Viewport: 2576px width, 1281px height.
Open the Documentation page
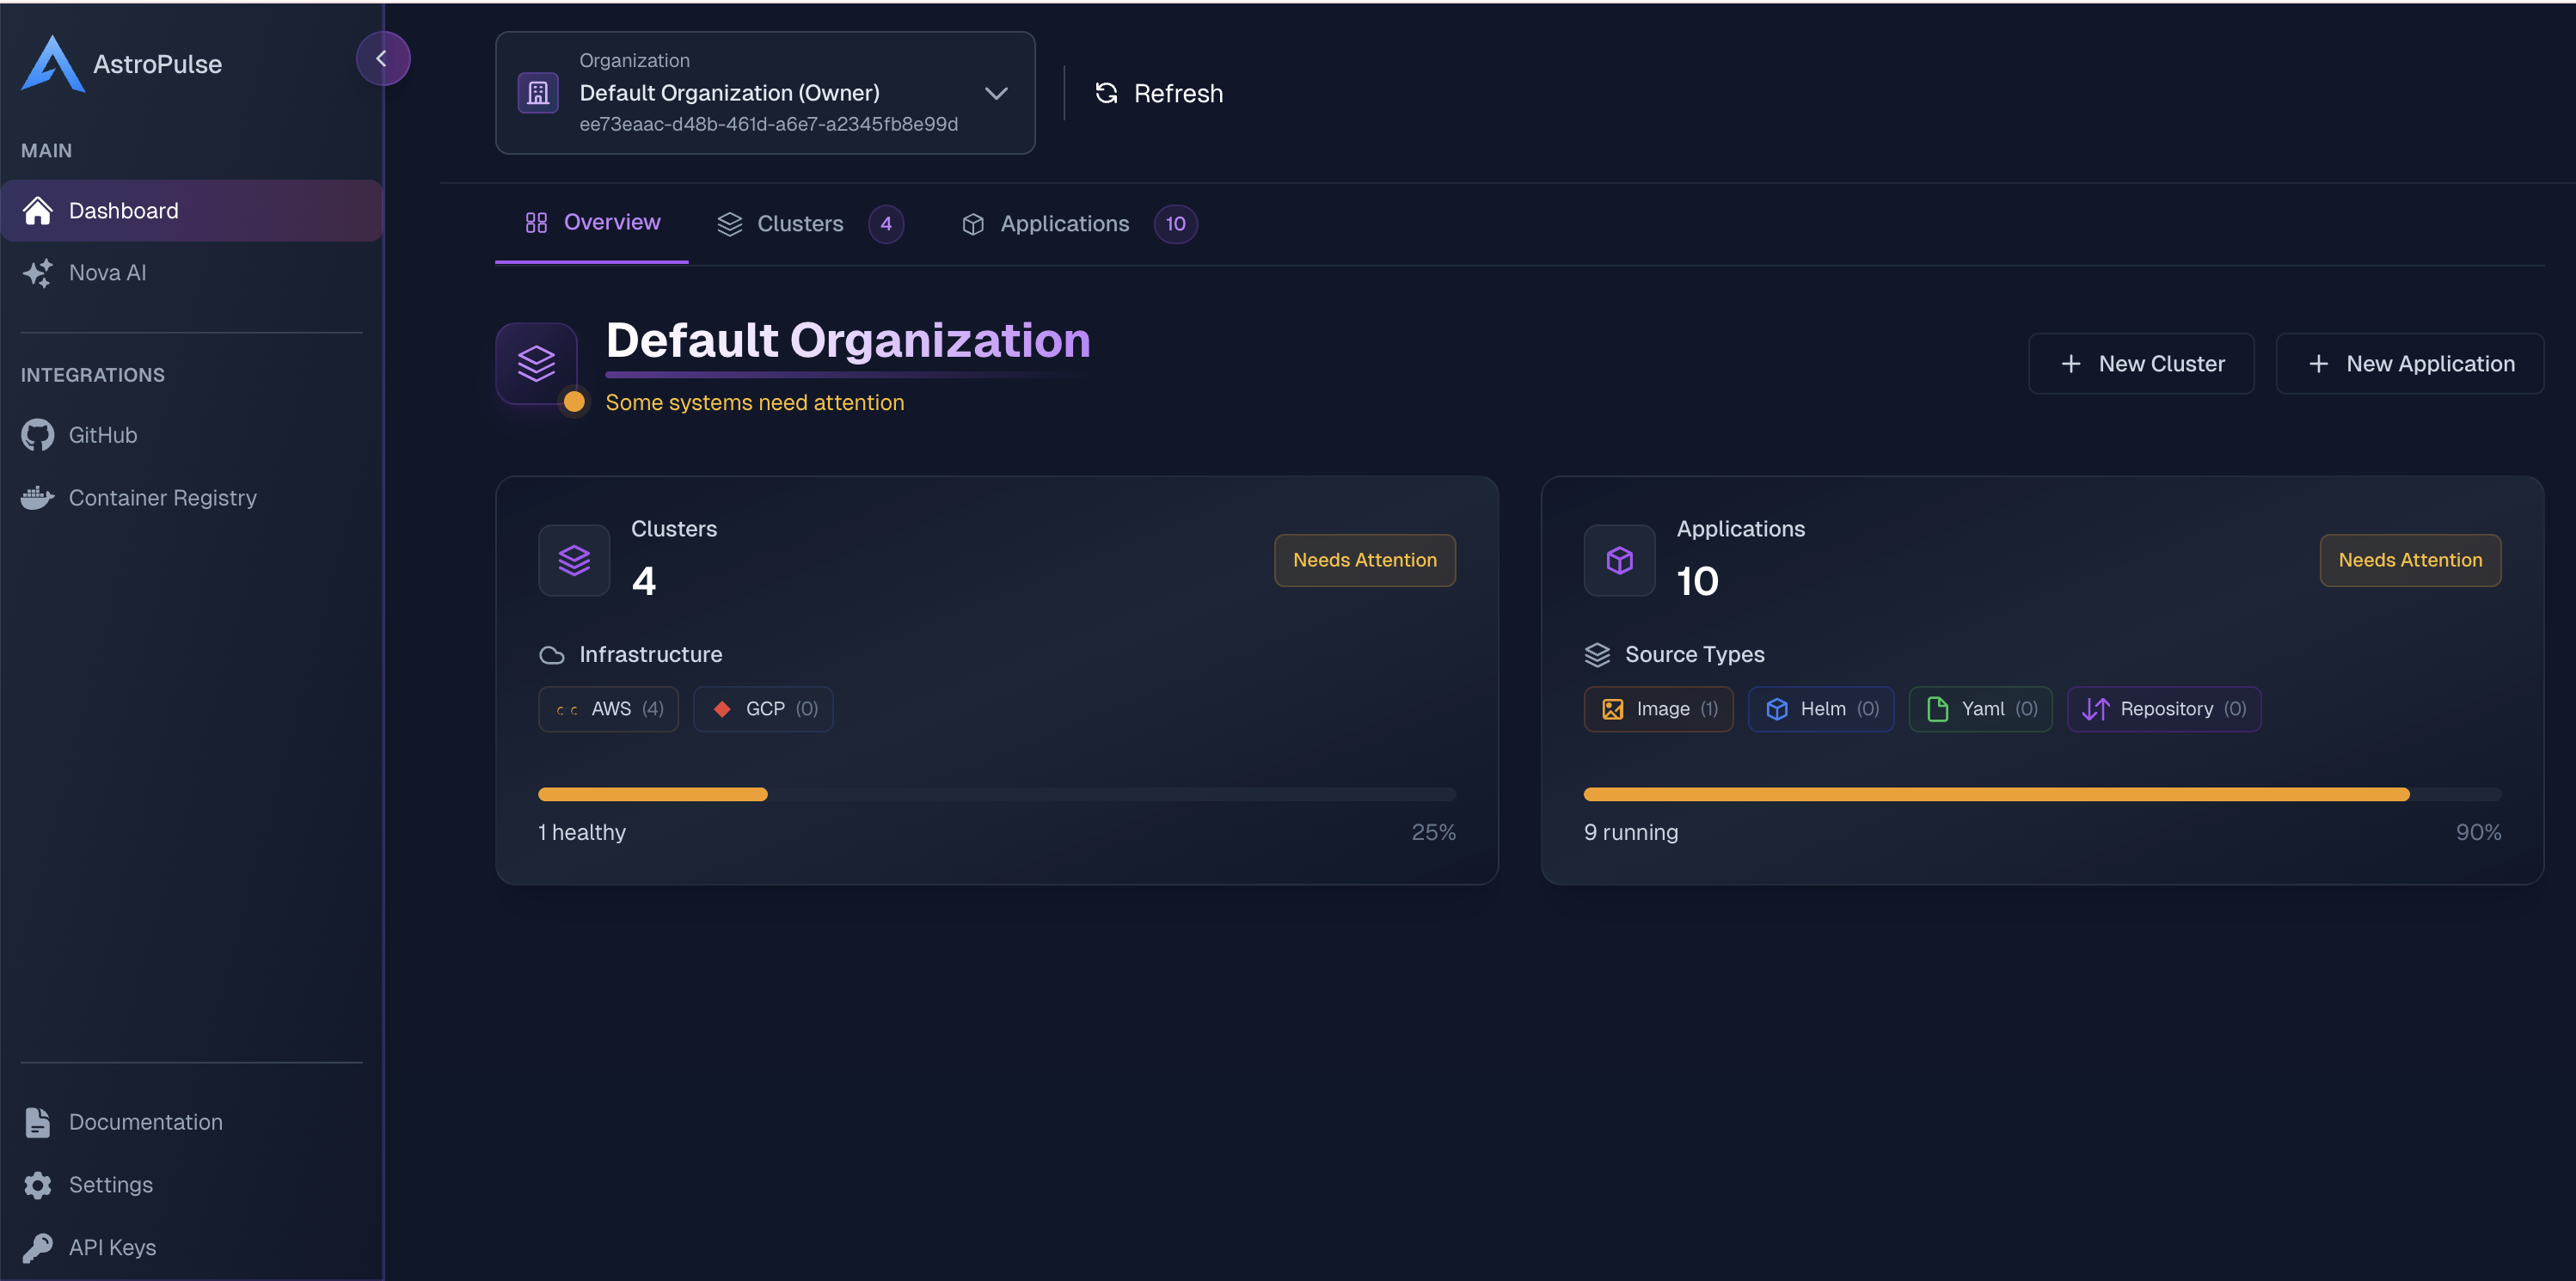click(x=145, y=1122)
